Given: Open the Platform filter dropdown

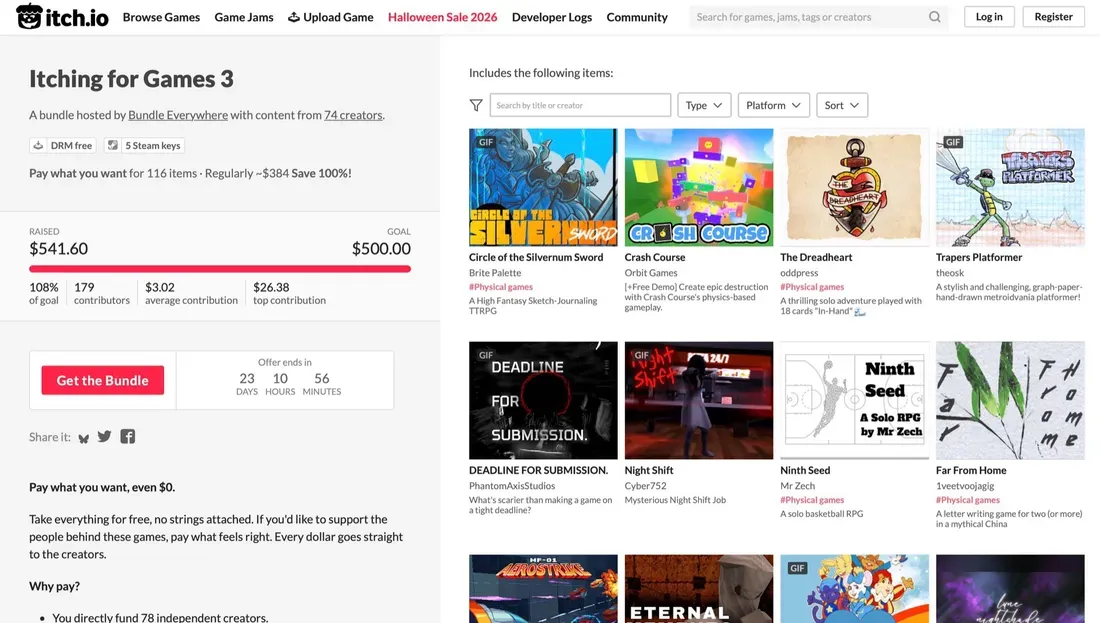Looking at the screenshot, I should tap(774, 105).
